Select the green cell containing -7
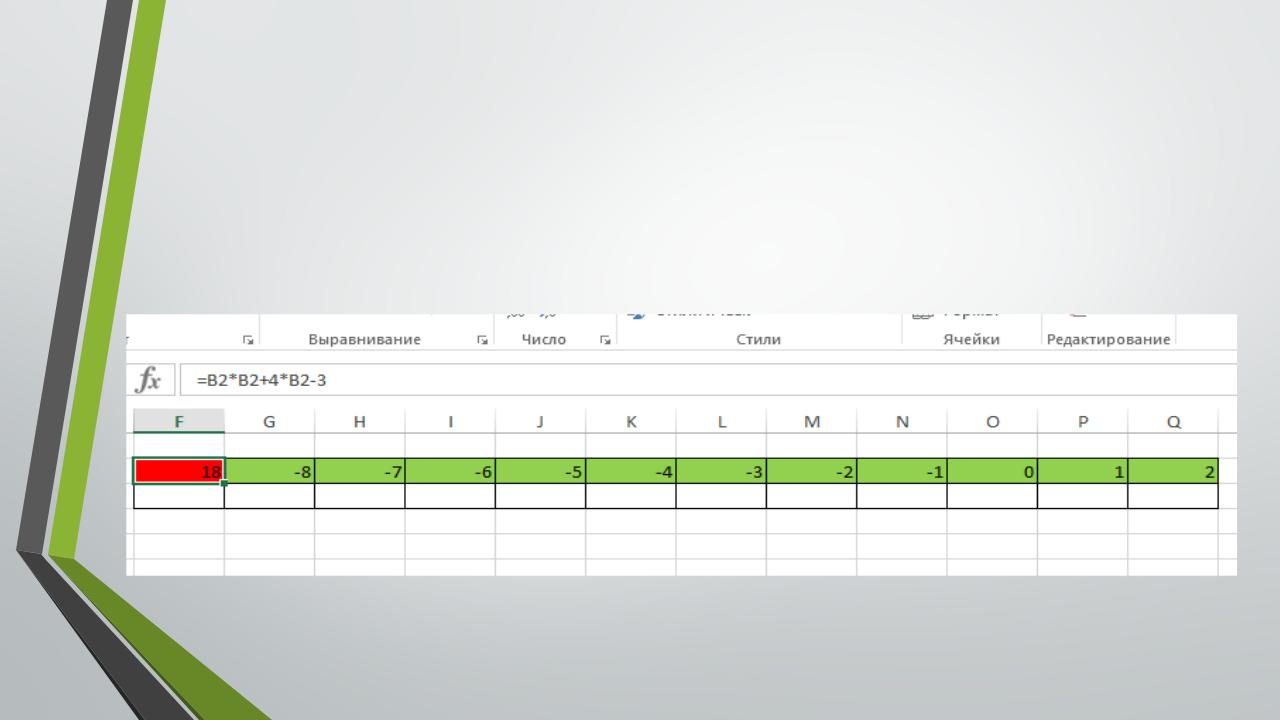1280x720 pixels. tap(360, 471)
